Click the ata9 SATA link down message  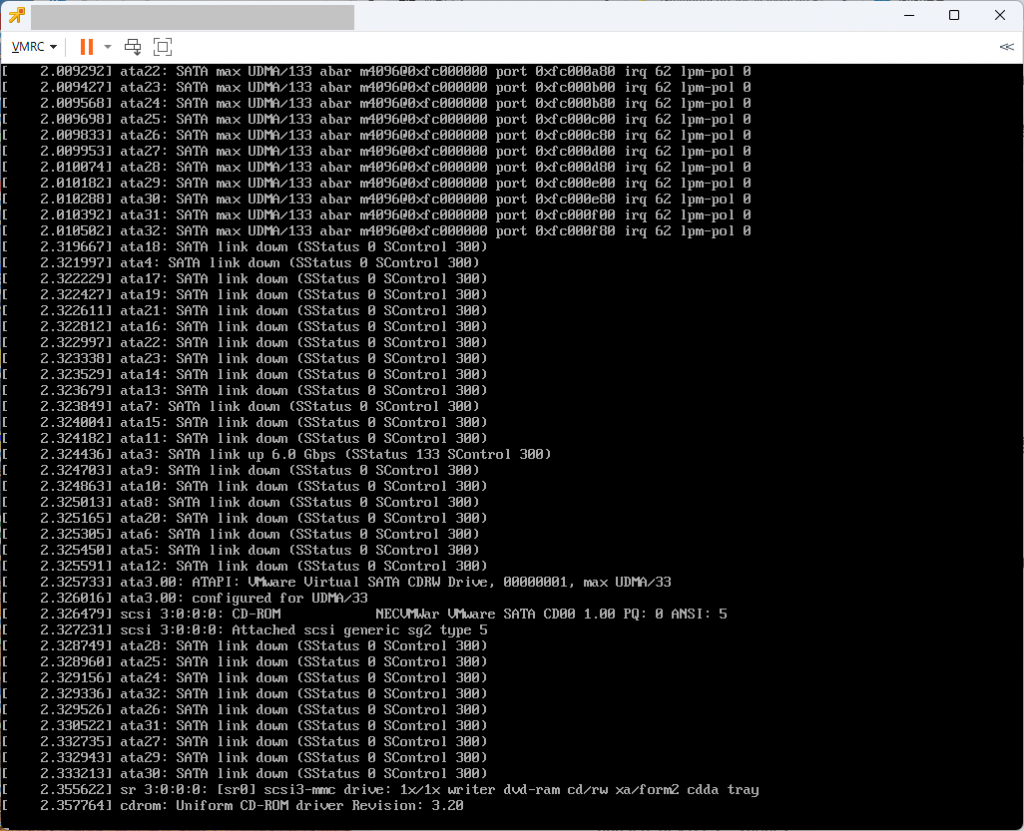pyautogui.click(x=241, y=470)
